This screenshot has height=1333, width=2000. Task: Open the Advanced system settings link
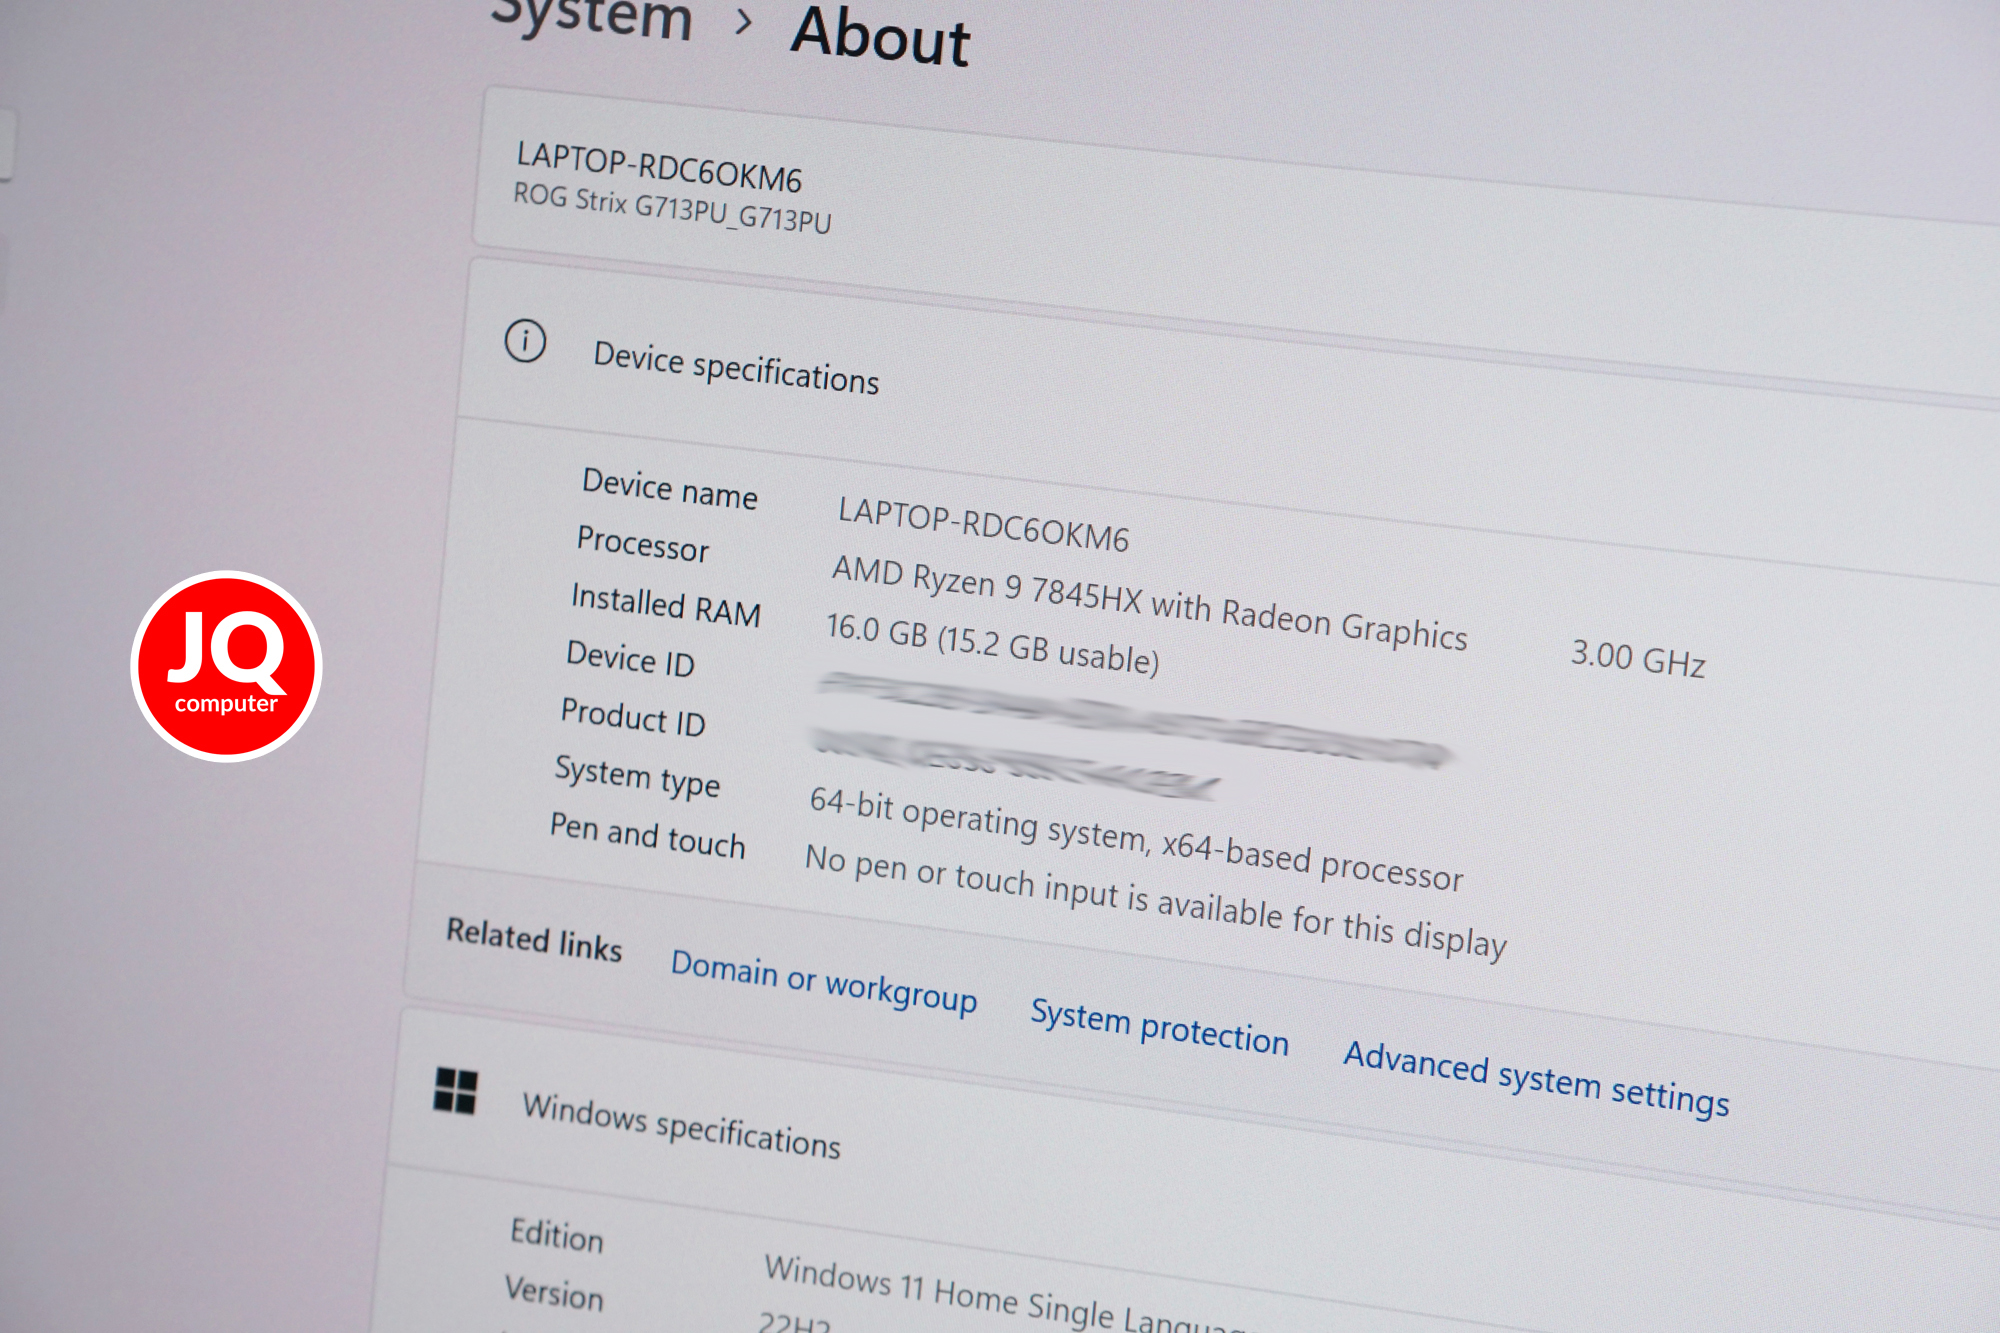tap(1536, 1078)
